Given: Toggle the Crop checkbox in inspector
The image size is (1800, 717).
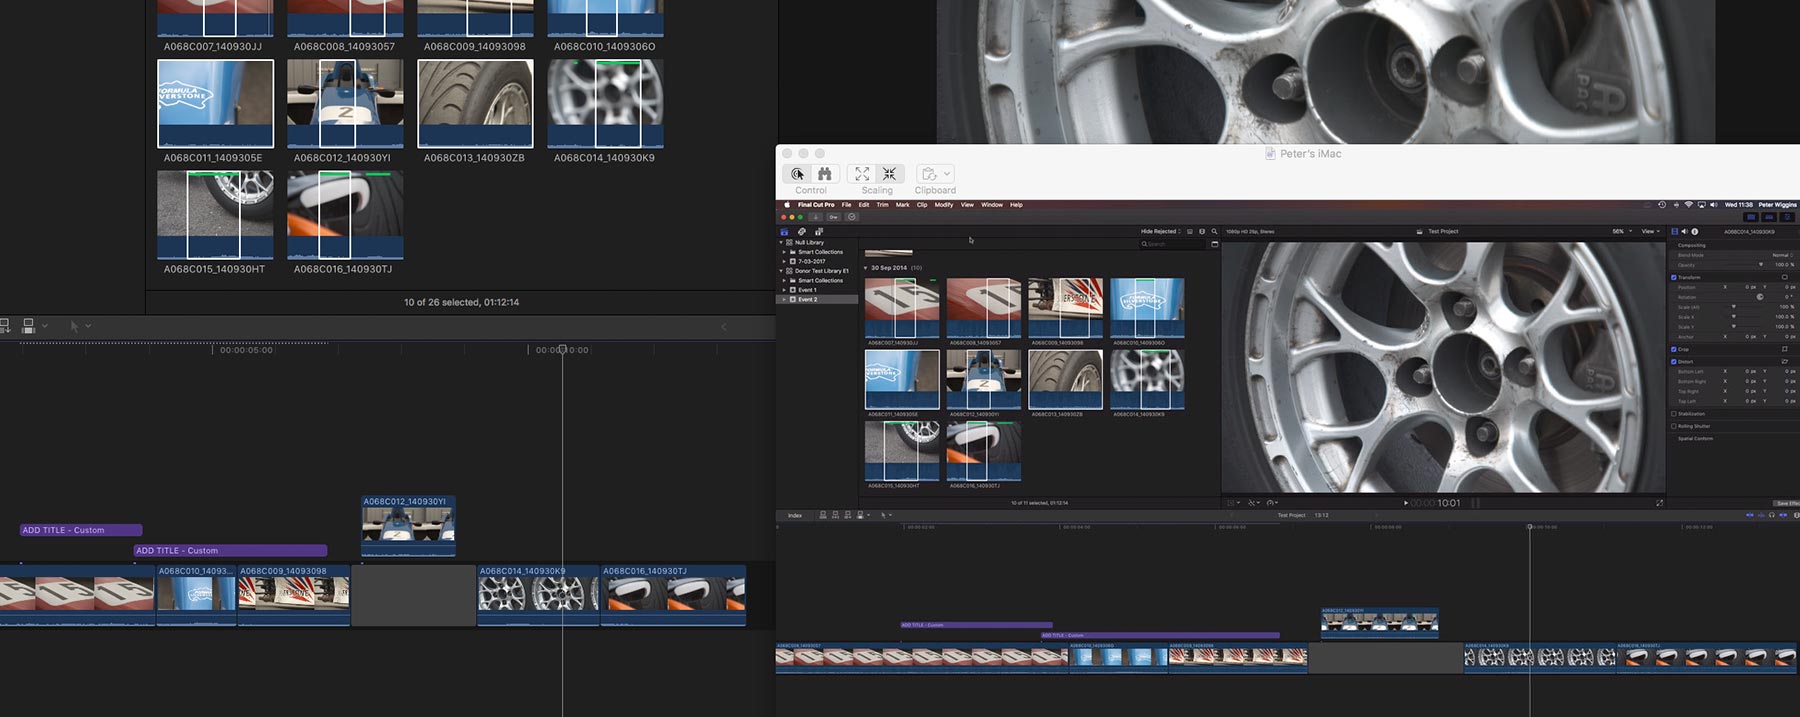Looking at the screenshot, I should 1673,349.
